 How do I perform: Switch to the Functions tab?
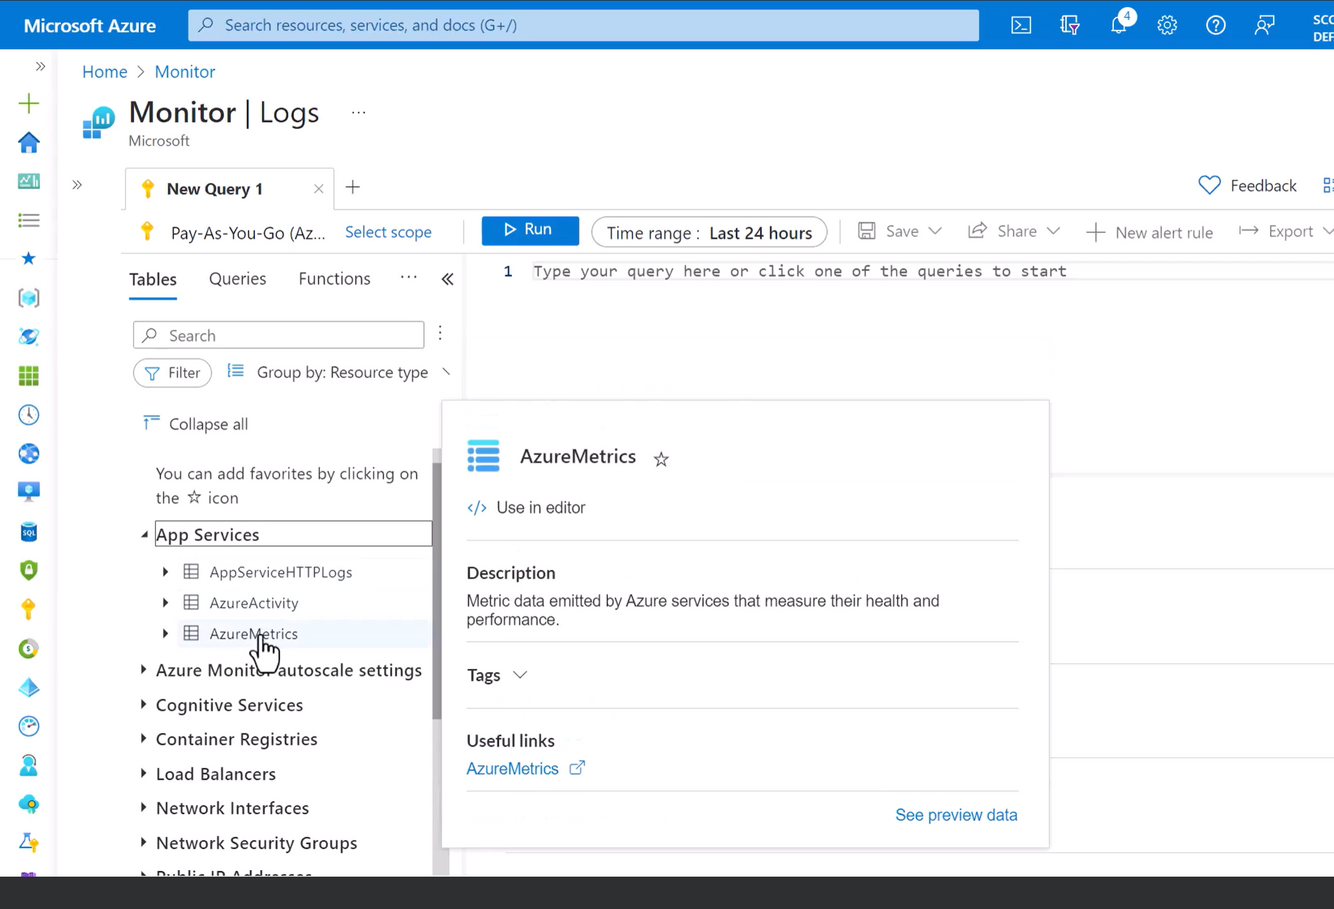pos(334,279)
